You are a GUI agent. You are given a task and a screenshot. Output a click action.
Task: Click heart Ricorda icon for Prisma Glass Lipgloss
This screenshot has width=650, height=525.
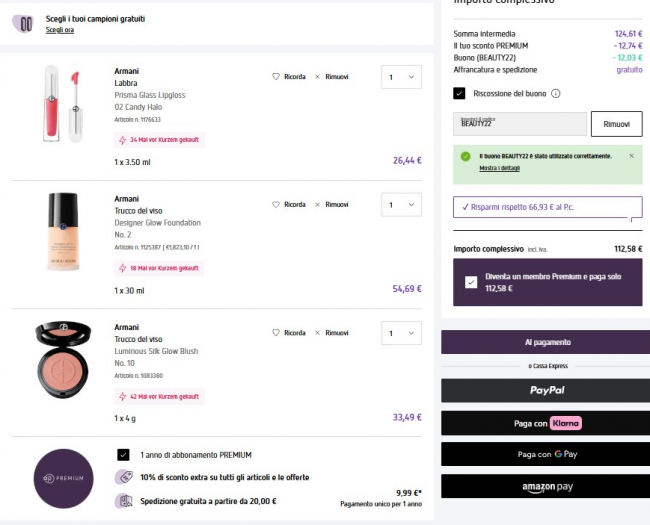pos(276,76)
